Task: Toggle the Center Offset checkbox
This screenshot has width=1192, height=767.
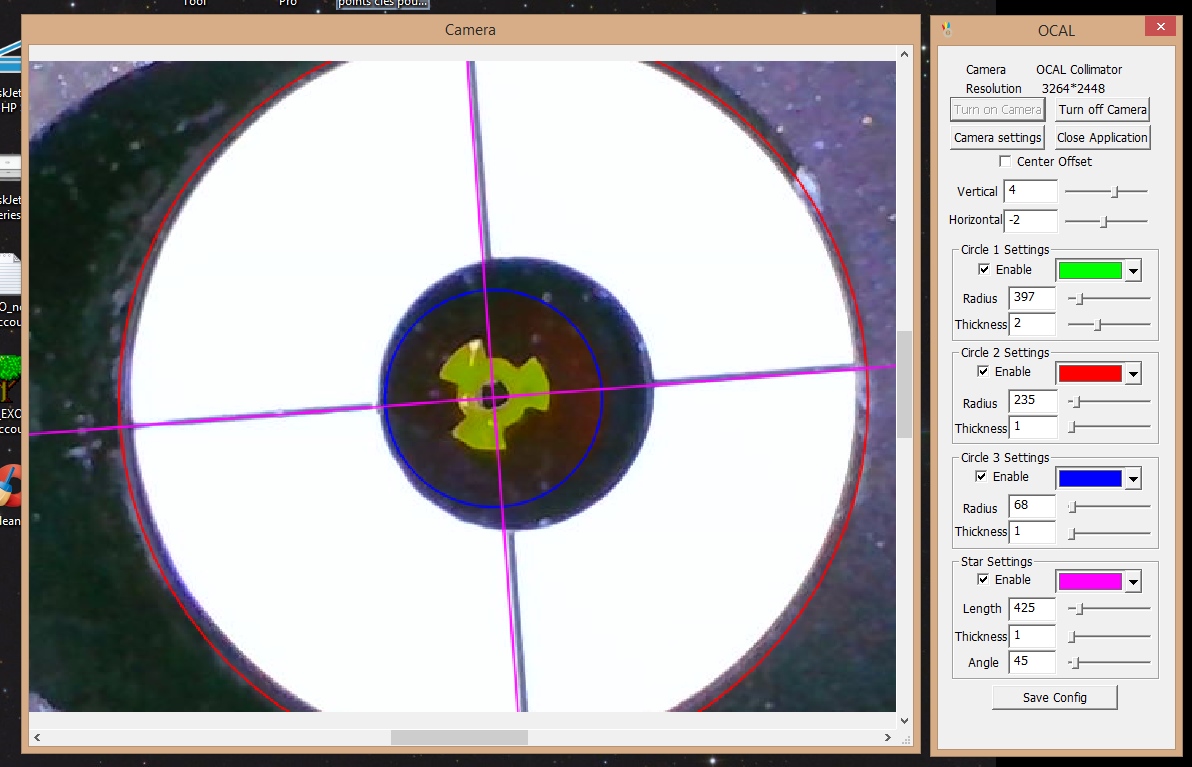Action: [1005, 161]
